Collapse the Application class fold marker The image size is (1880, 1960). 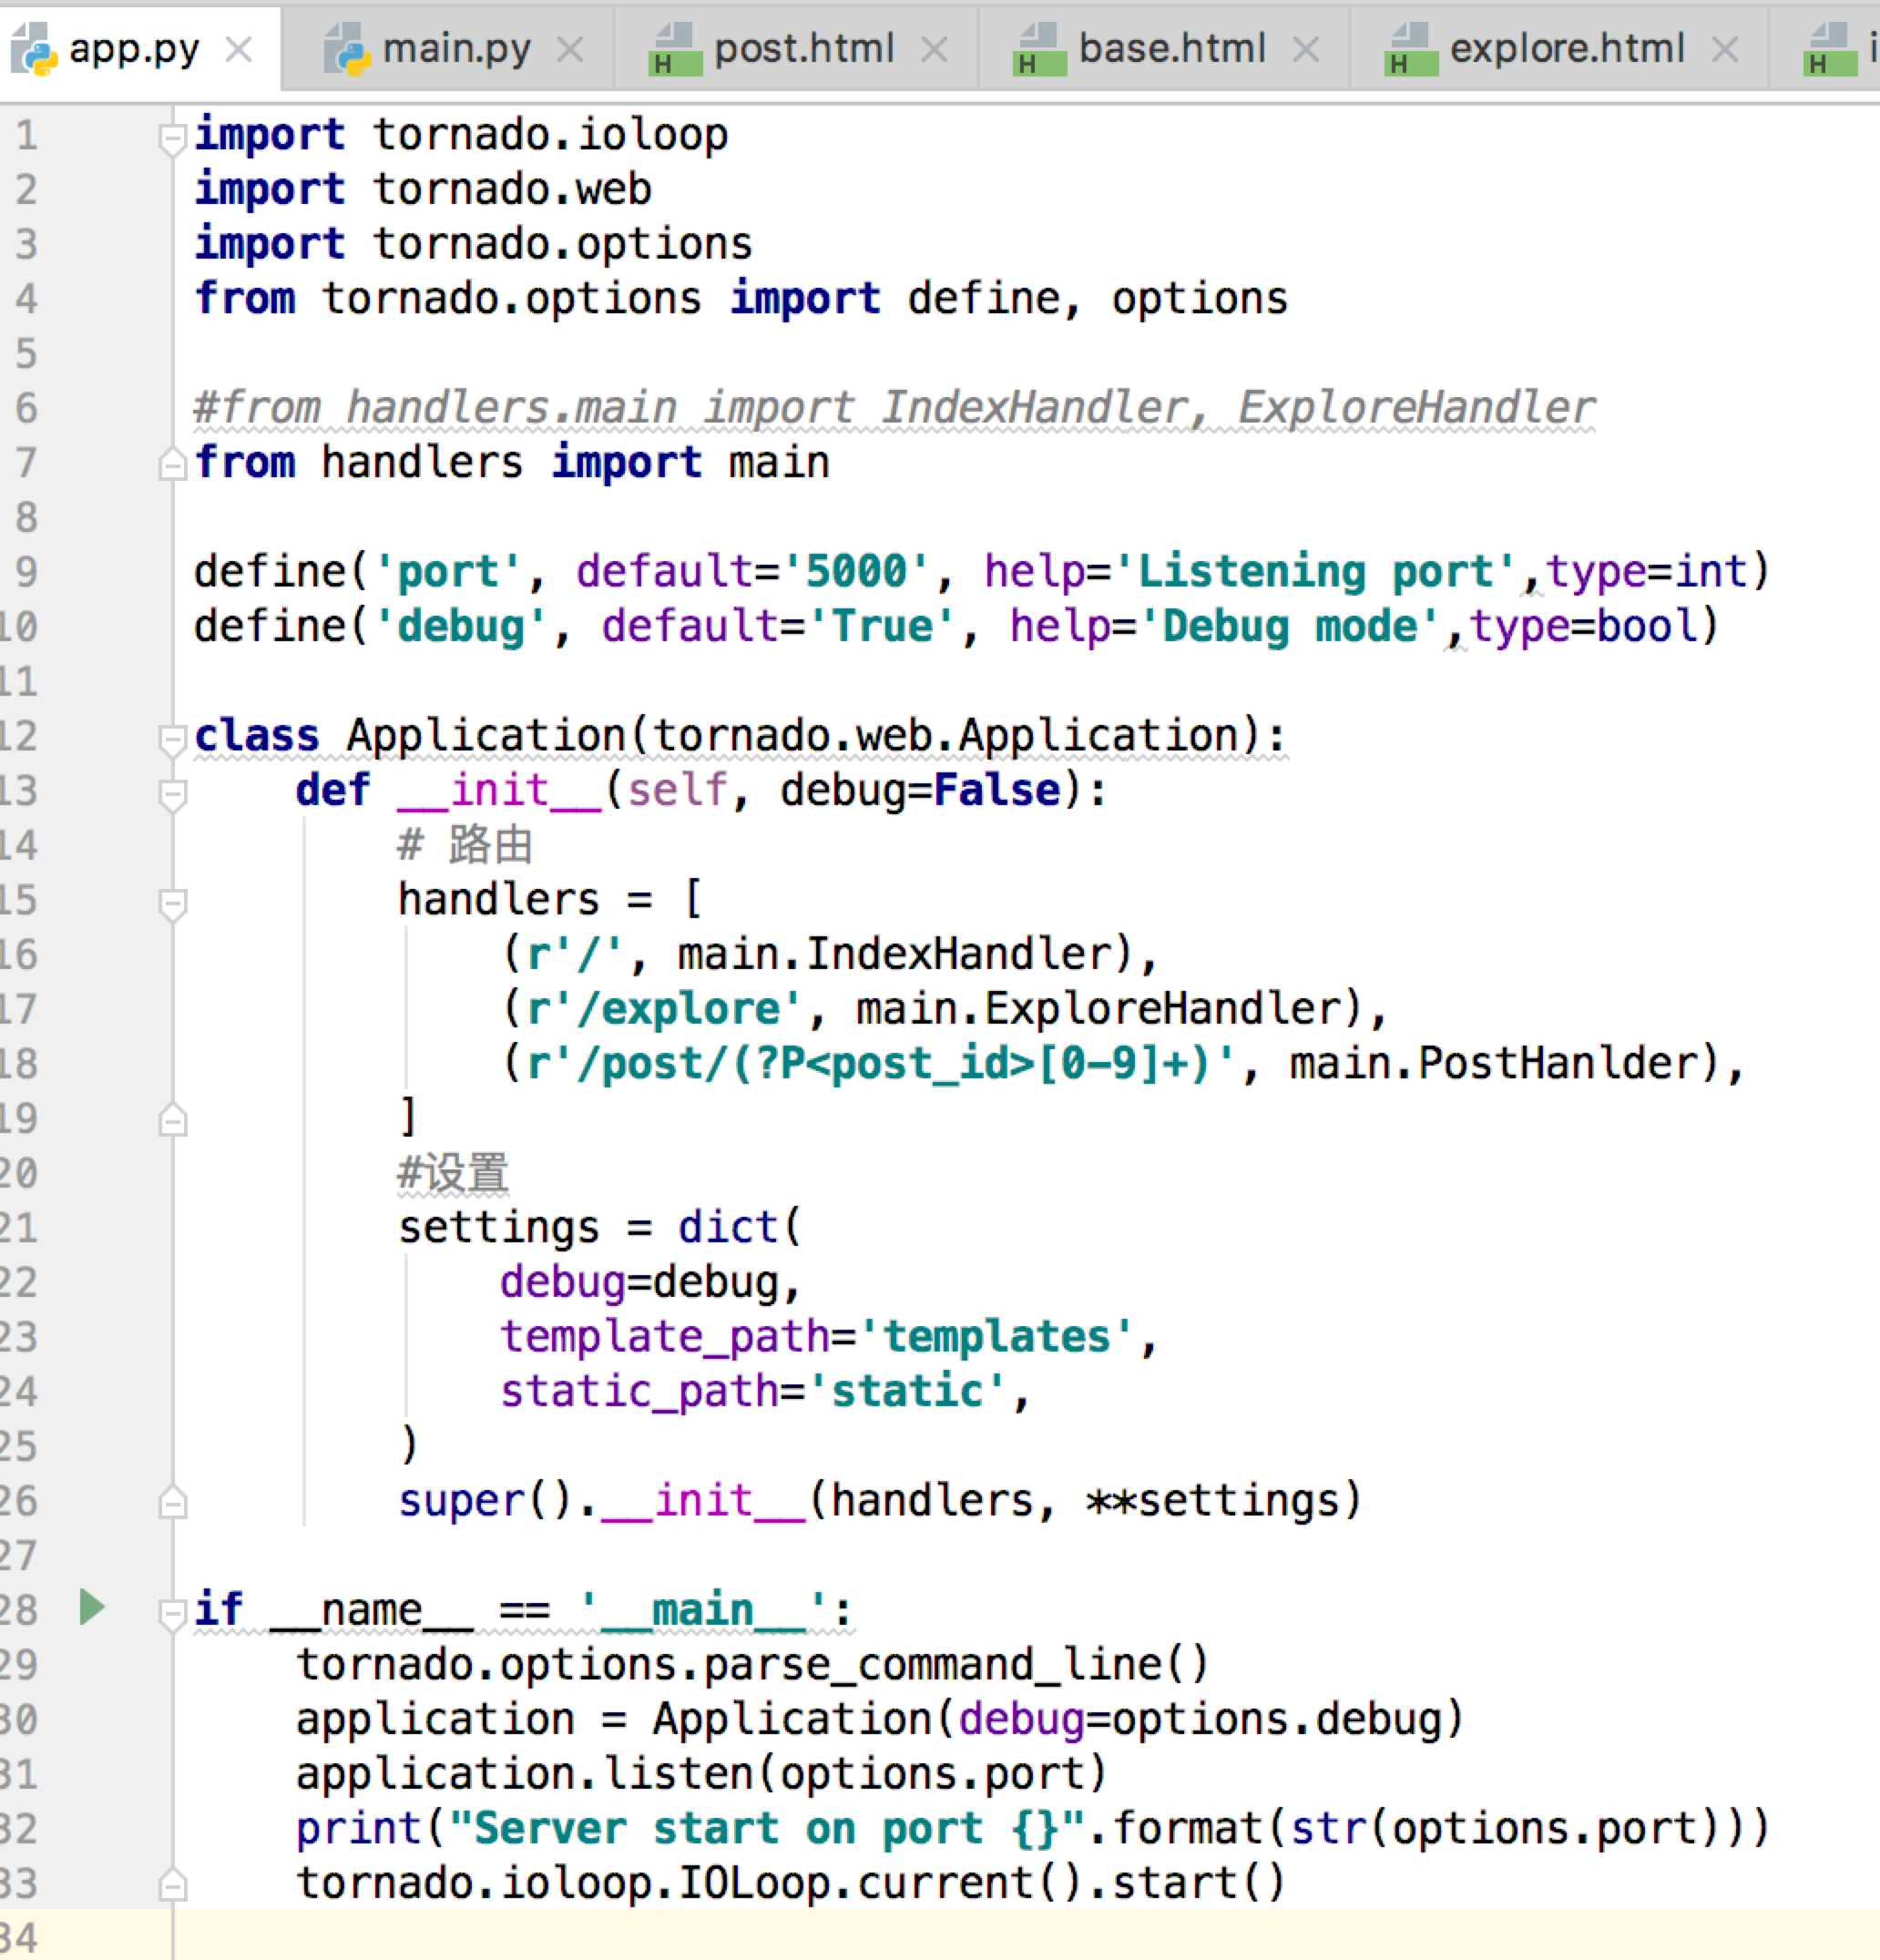tap(172, 738)
